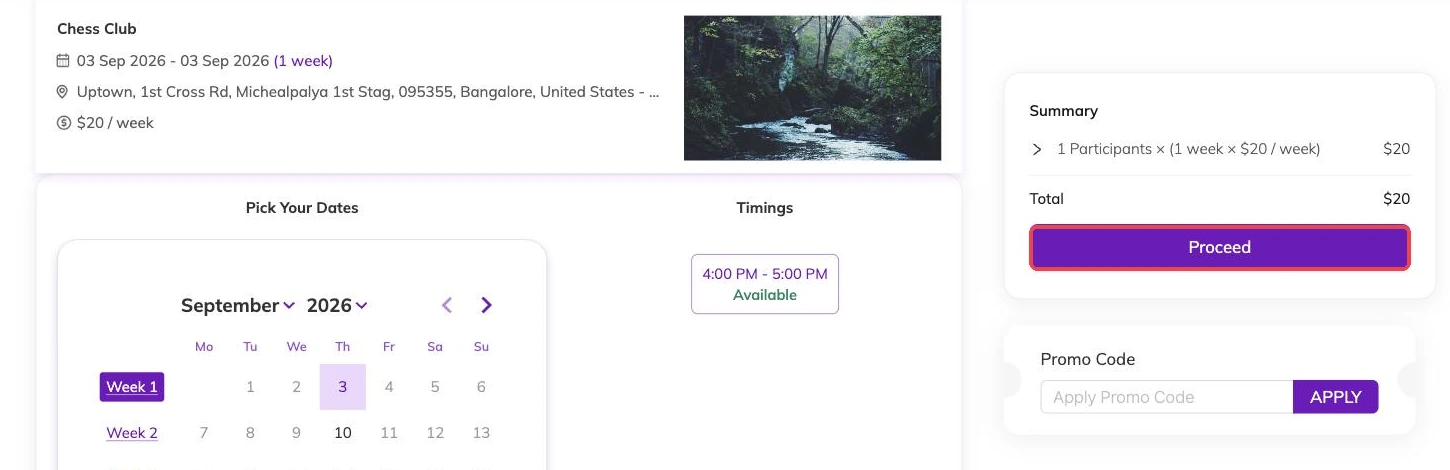Expand the participants summary line chevron
1450x470 pixels.
pyautogui.click(x=1037, y=149)
